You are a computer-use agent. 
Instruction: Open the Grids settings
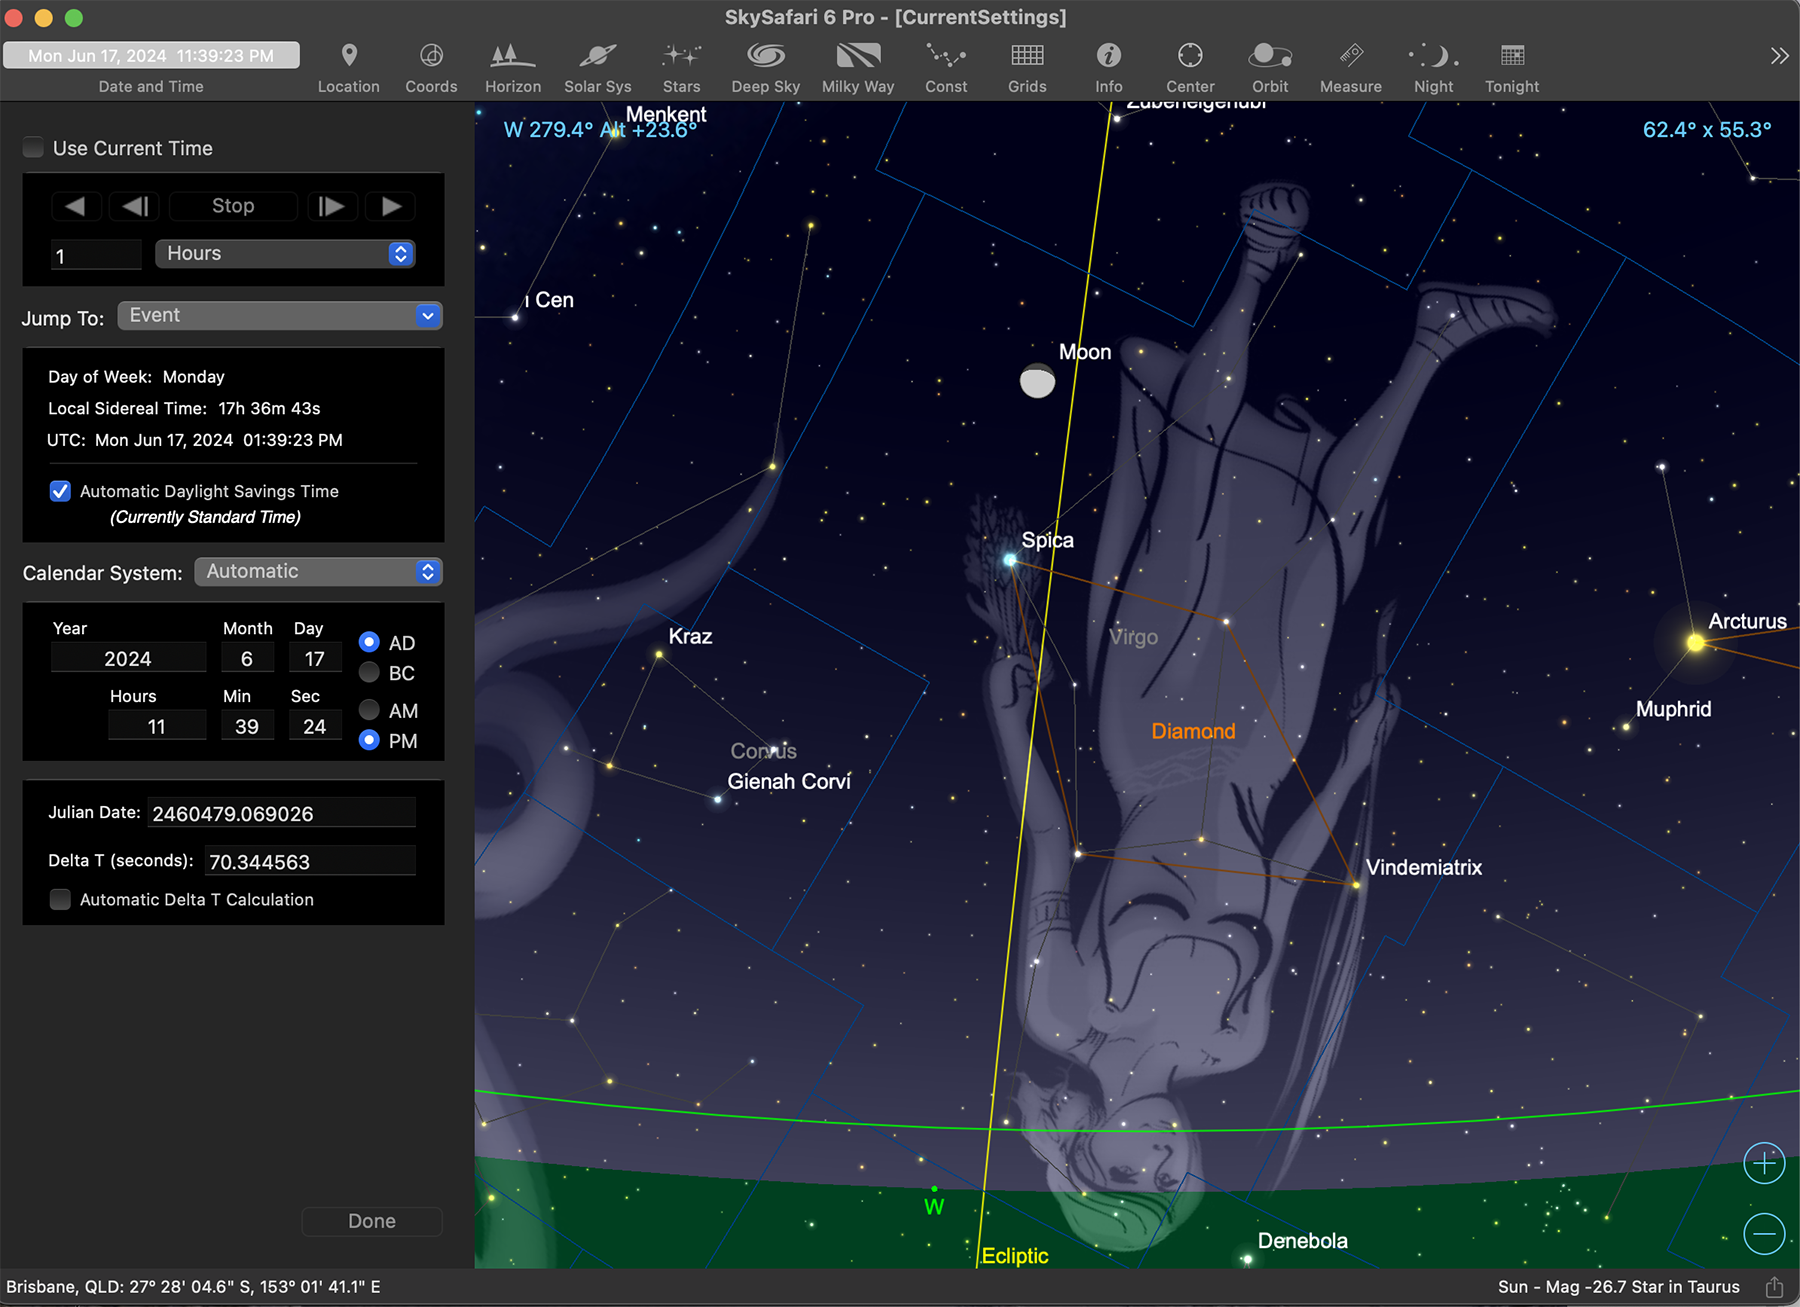click(1027, 68)
